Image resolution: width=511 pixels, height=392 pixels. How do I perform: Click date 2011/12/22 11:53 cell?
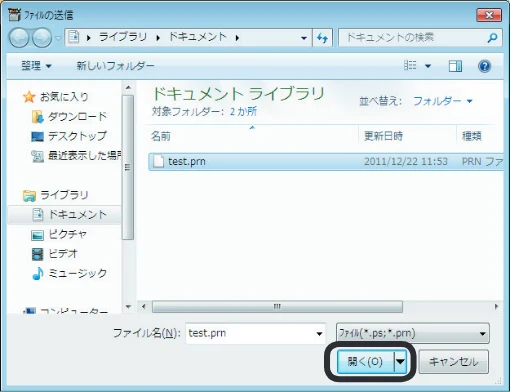pos(406,162)
